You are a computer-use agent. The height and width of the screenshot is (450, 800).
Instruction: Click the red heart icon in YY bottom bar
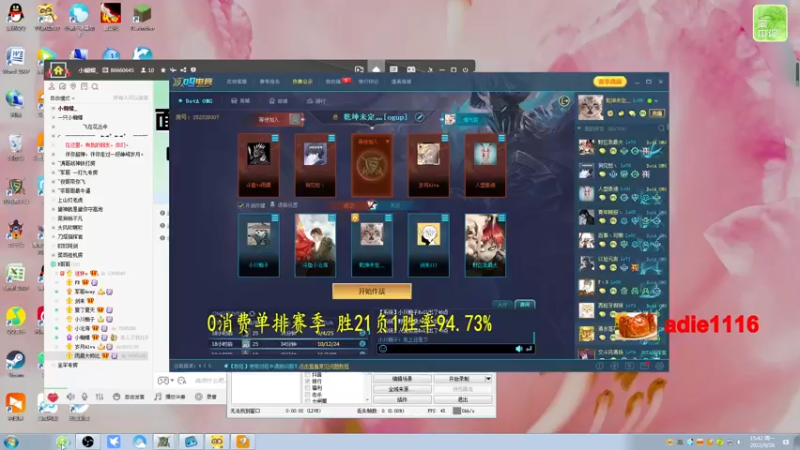(x=53, y=396)
